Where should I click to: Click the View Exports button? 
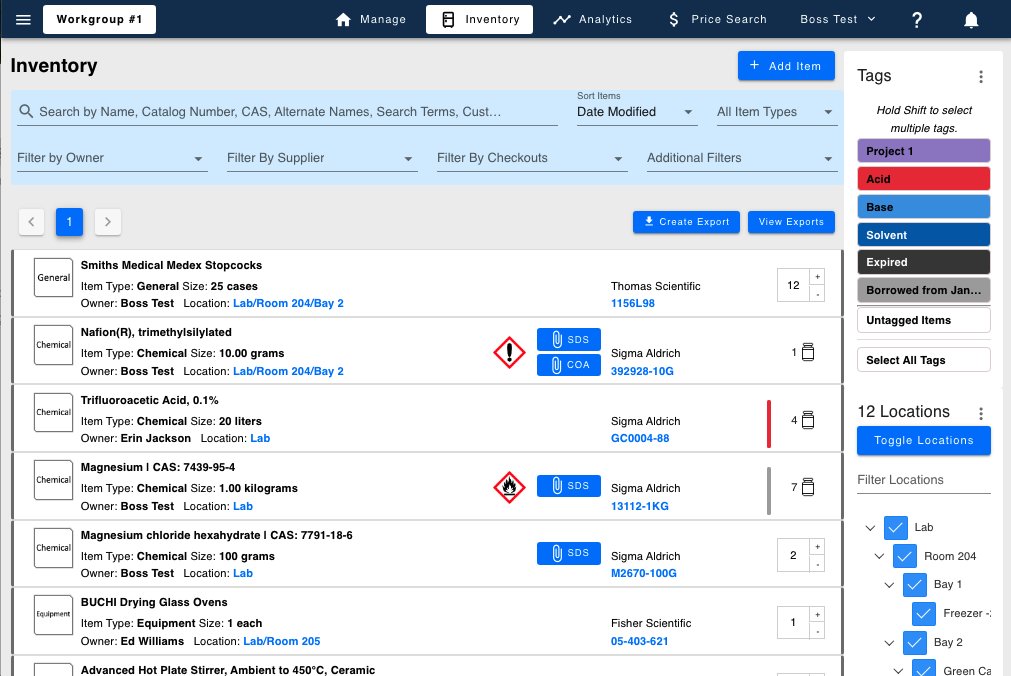791,222
